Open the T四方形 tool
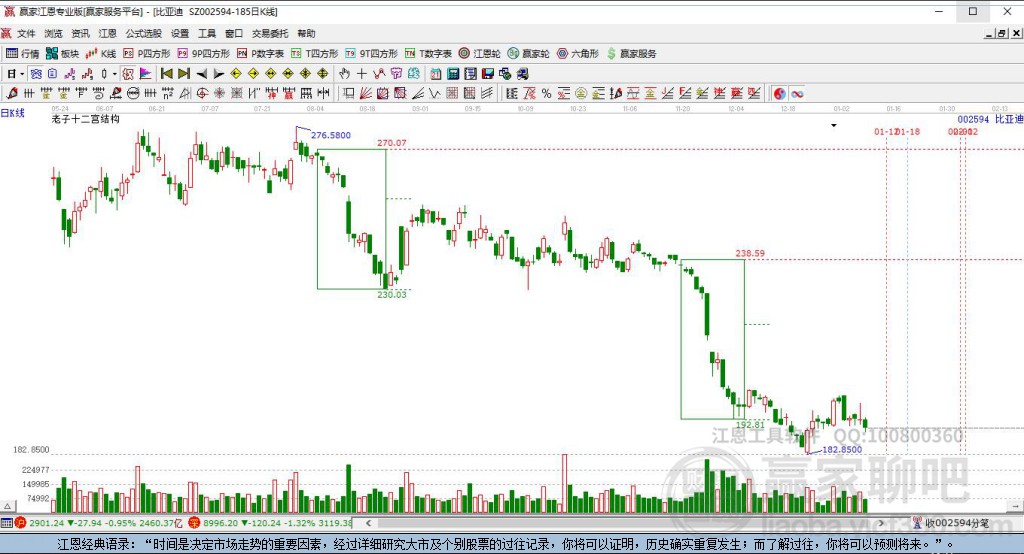 point(315,54)
